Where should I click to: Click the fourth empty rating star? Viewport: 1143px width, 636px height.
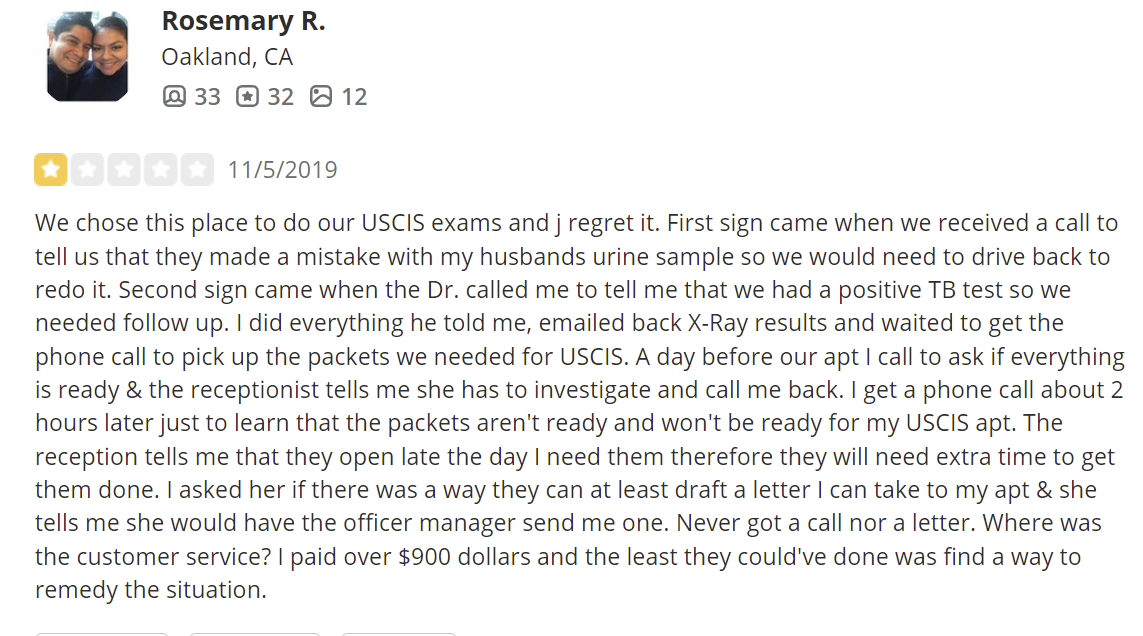(160, 169)
